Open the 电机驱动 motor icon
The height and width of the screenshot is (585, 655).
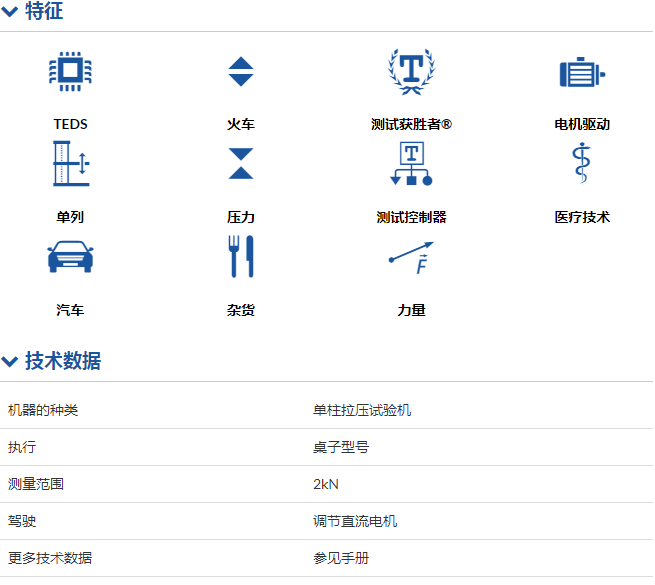[582, 73]
